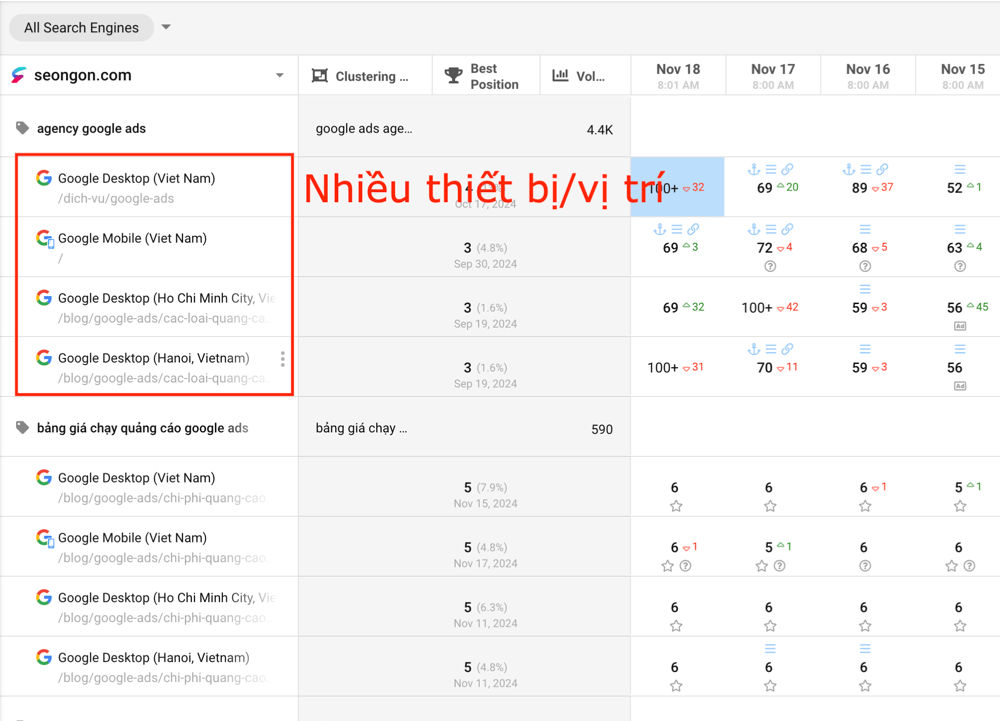The height and width of the screenshot is (721, 1001).
Task: Click the list icon above Nov 17 rank 70
Action: point(771,349)
